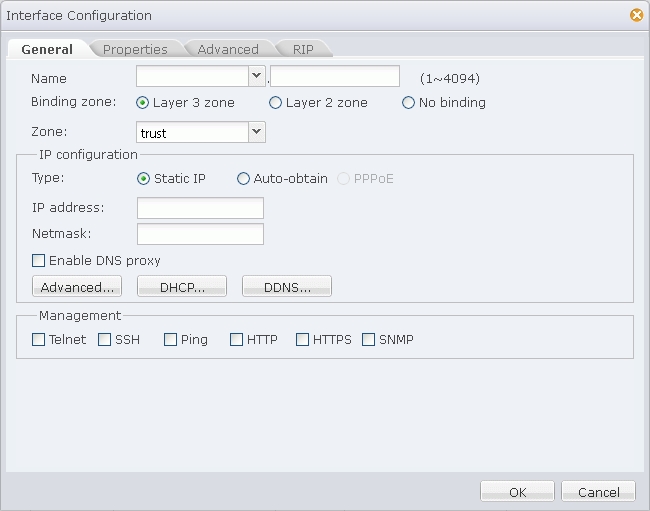Select Auto-obtain IP type
Screen dimensions: 650x511
243,179
